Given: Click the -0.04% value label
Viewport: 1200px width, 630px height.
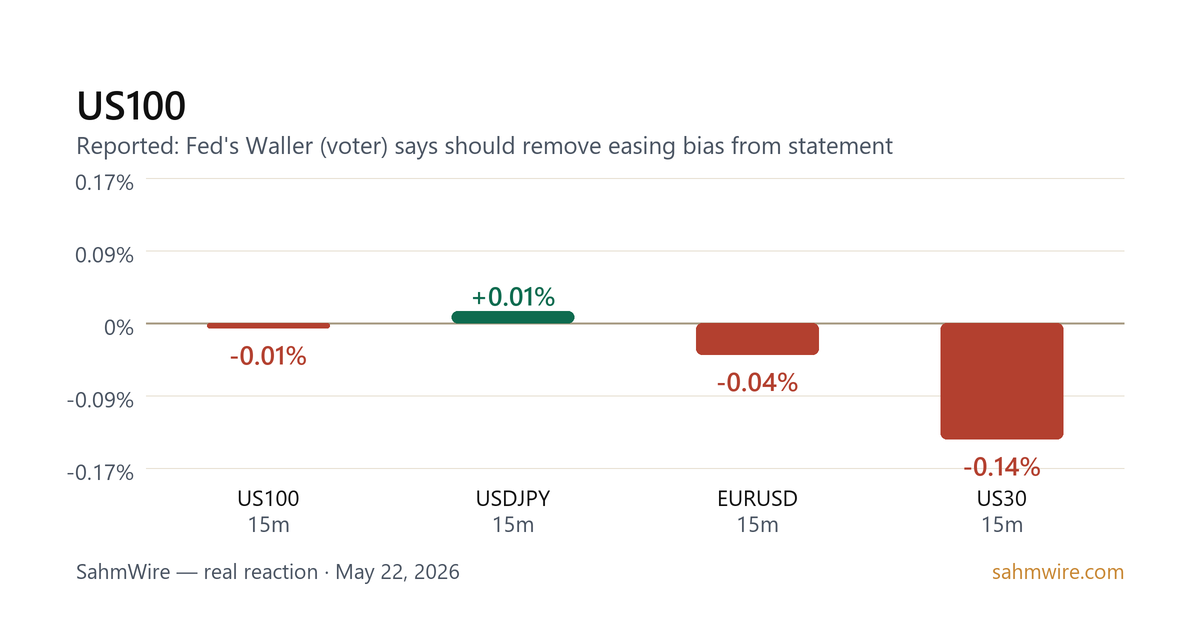Looking at the screenshot, I should pyautogui.click(x=758, y=382).
